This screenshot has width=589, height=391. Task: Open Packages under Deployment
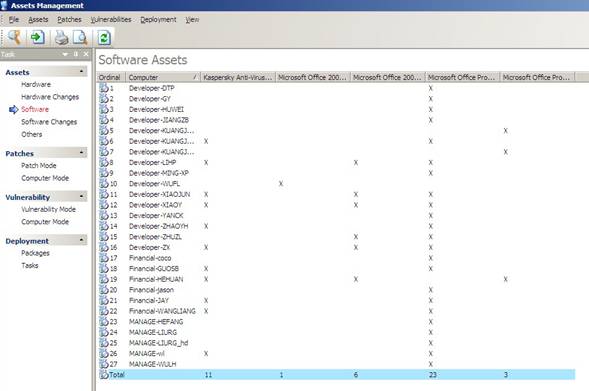point(35,253)
